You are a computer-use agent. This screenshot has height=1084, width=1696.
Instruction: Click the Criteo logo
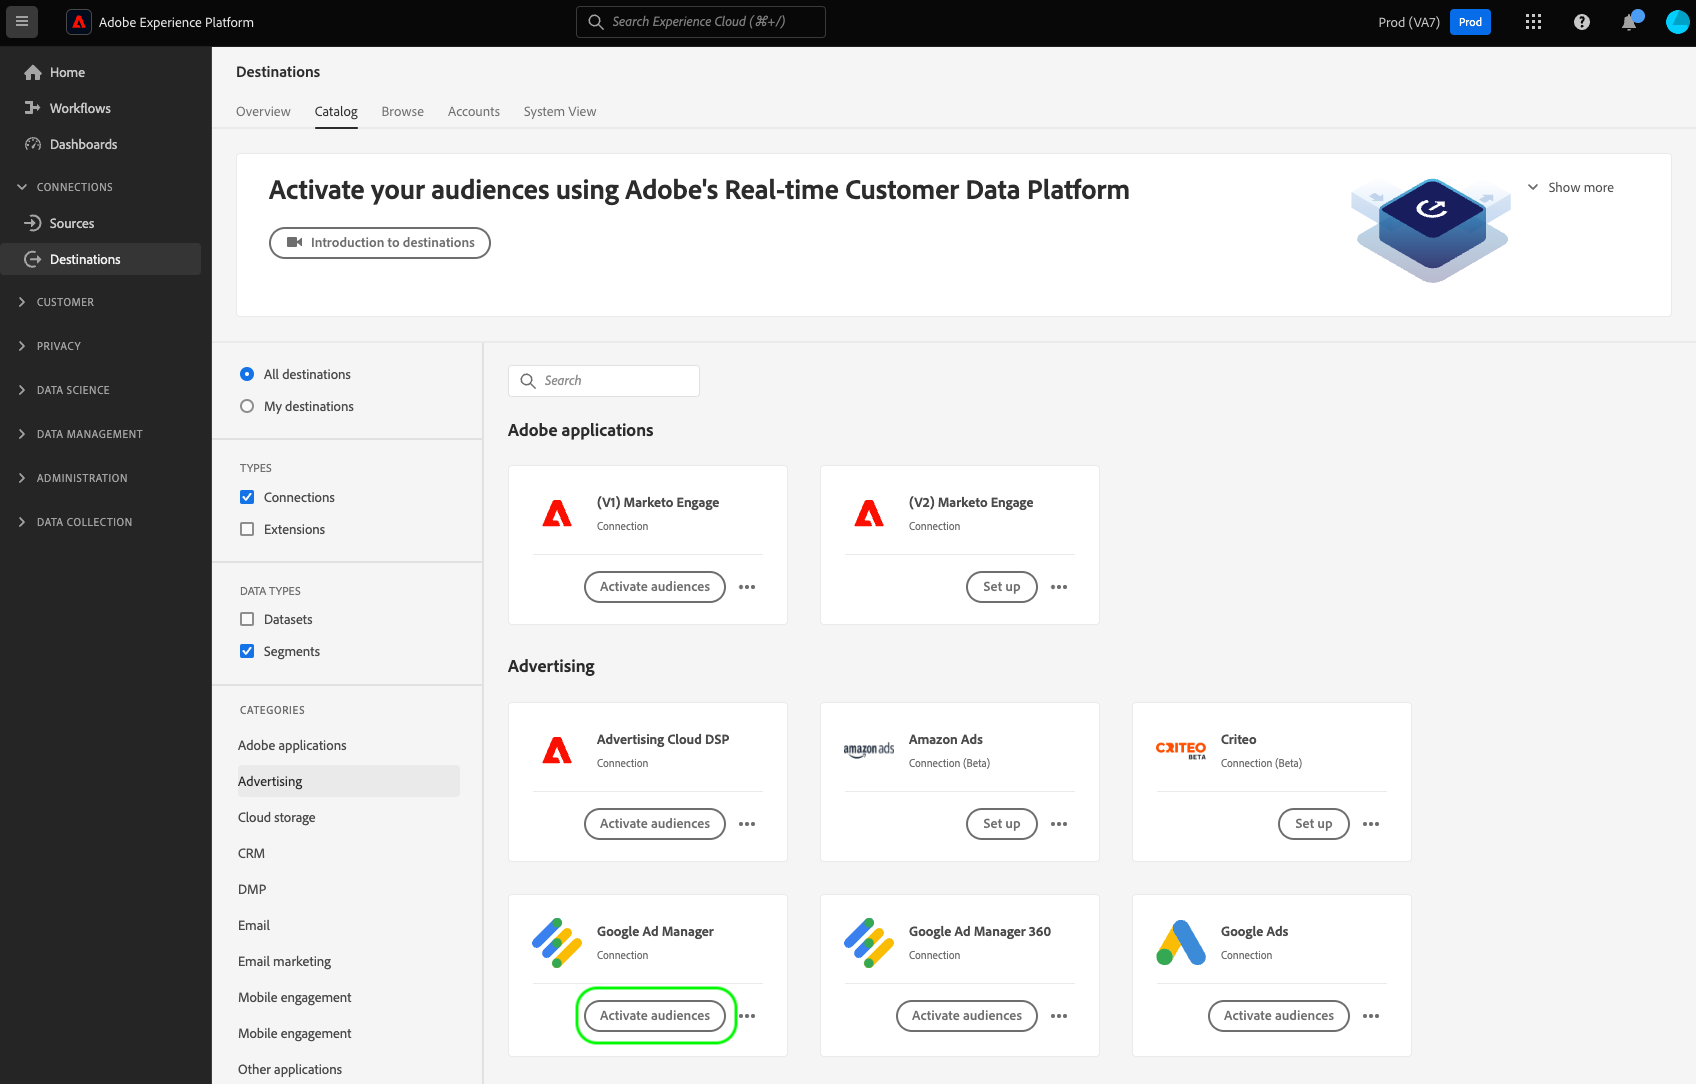[1181, 750]
